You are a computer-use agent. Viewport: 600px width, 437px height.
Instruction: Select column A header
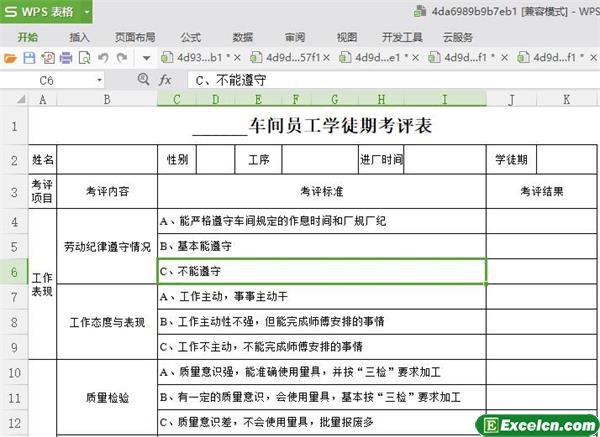click(42, 99)
